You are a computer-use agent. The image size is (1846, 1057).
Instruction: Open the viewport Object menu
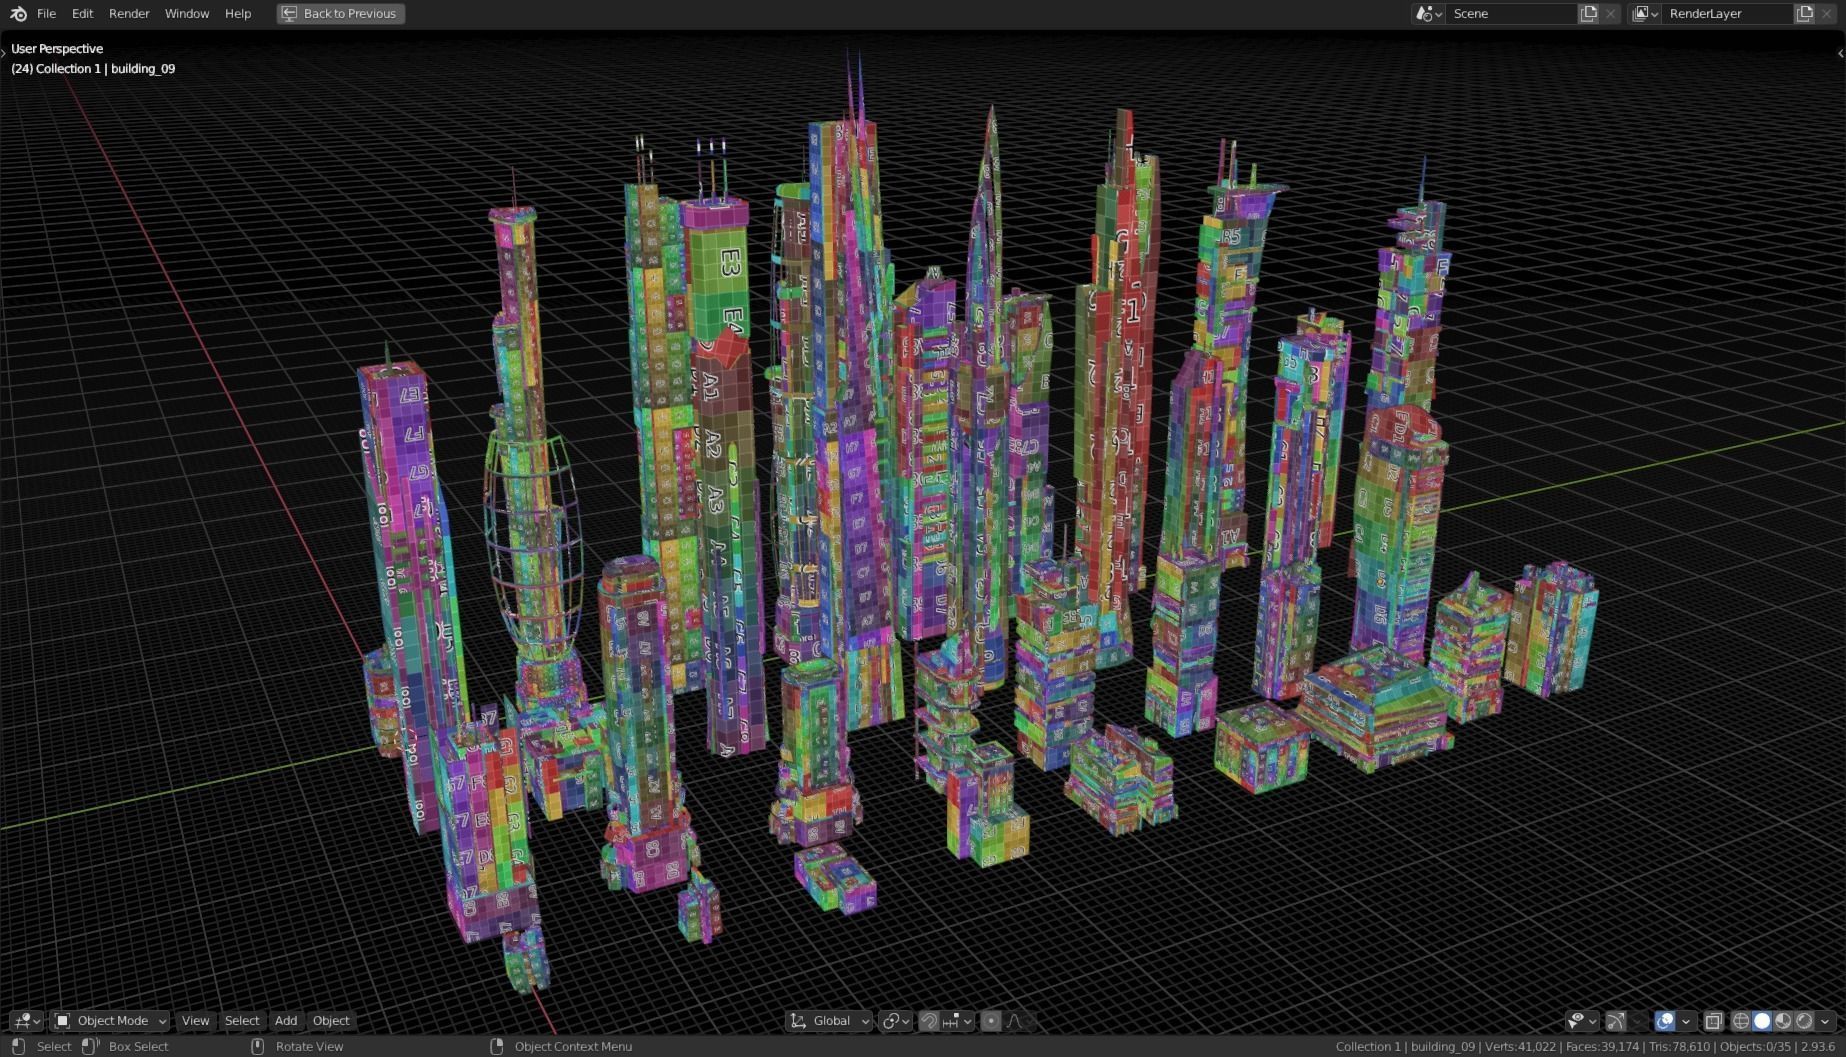[331, 1021]
